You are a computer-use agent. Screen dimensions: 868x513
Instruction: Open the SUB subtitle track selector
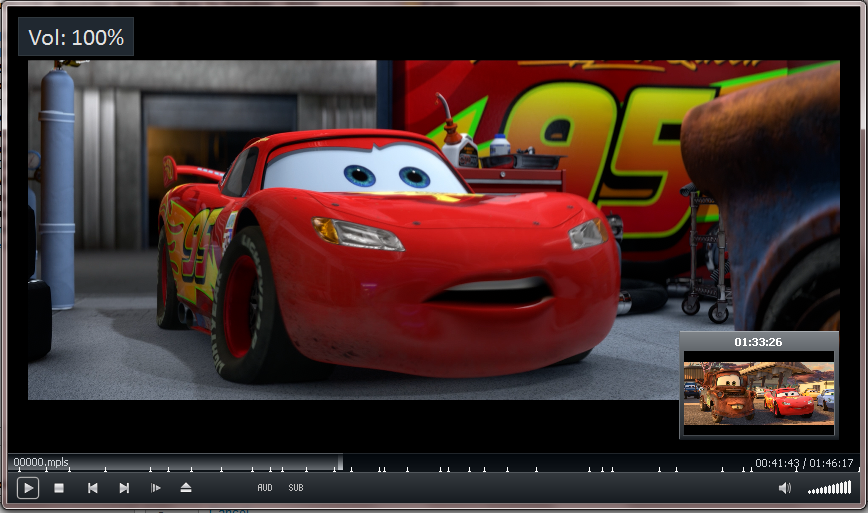click(x=296, y=488)
